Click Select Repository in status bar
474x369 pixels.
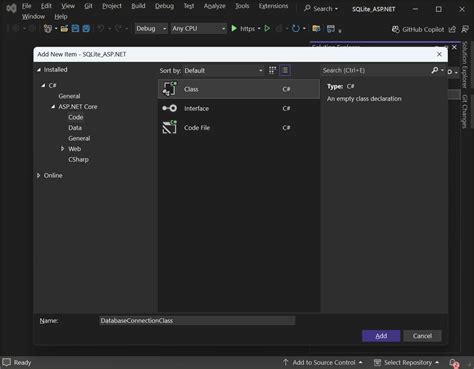pyautogui.click(x=407, y=362)
